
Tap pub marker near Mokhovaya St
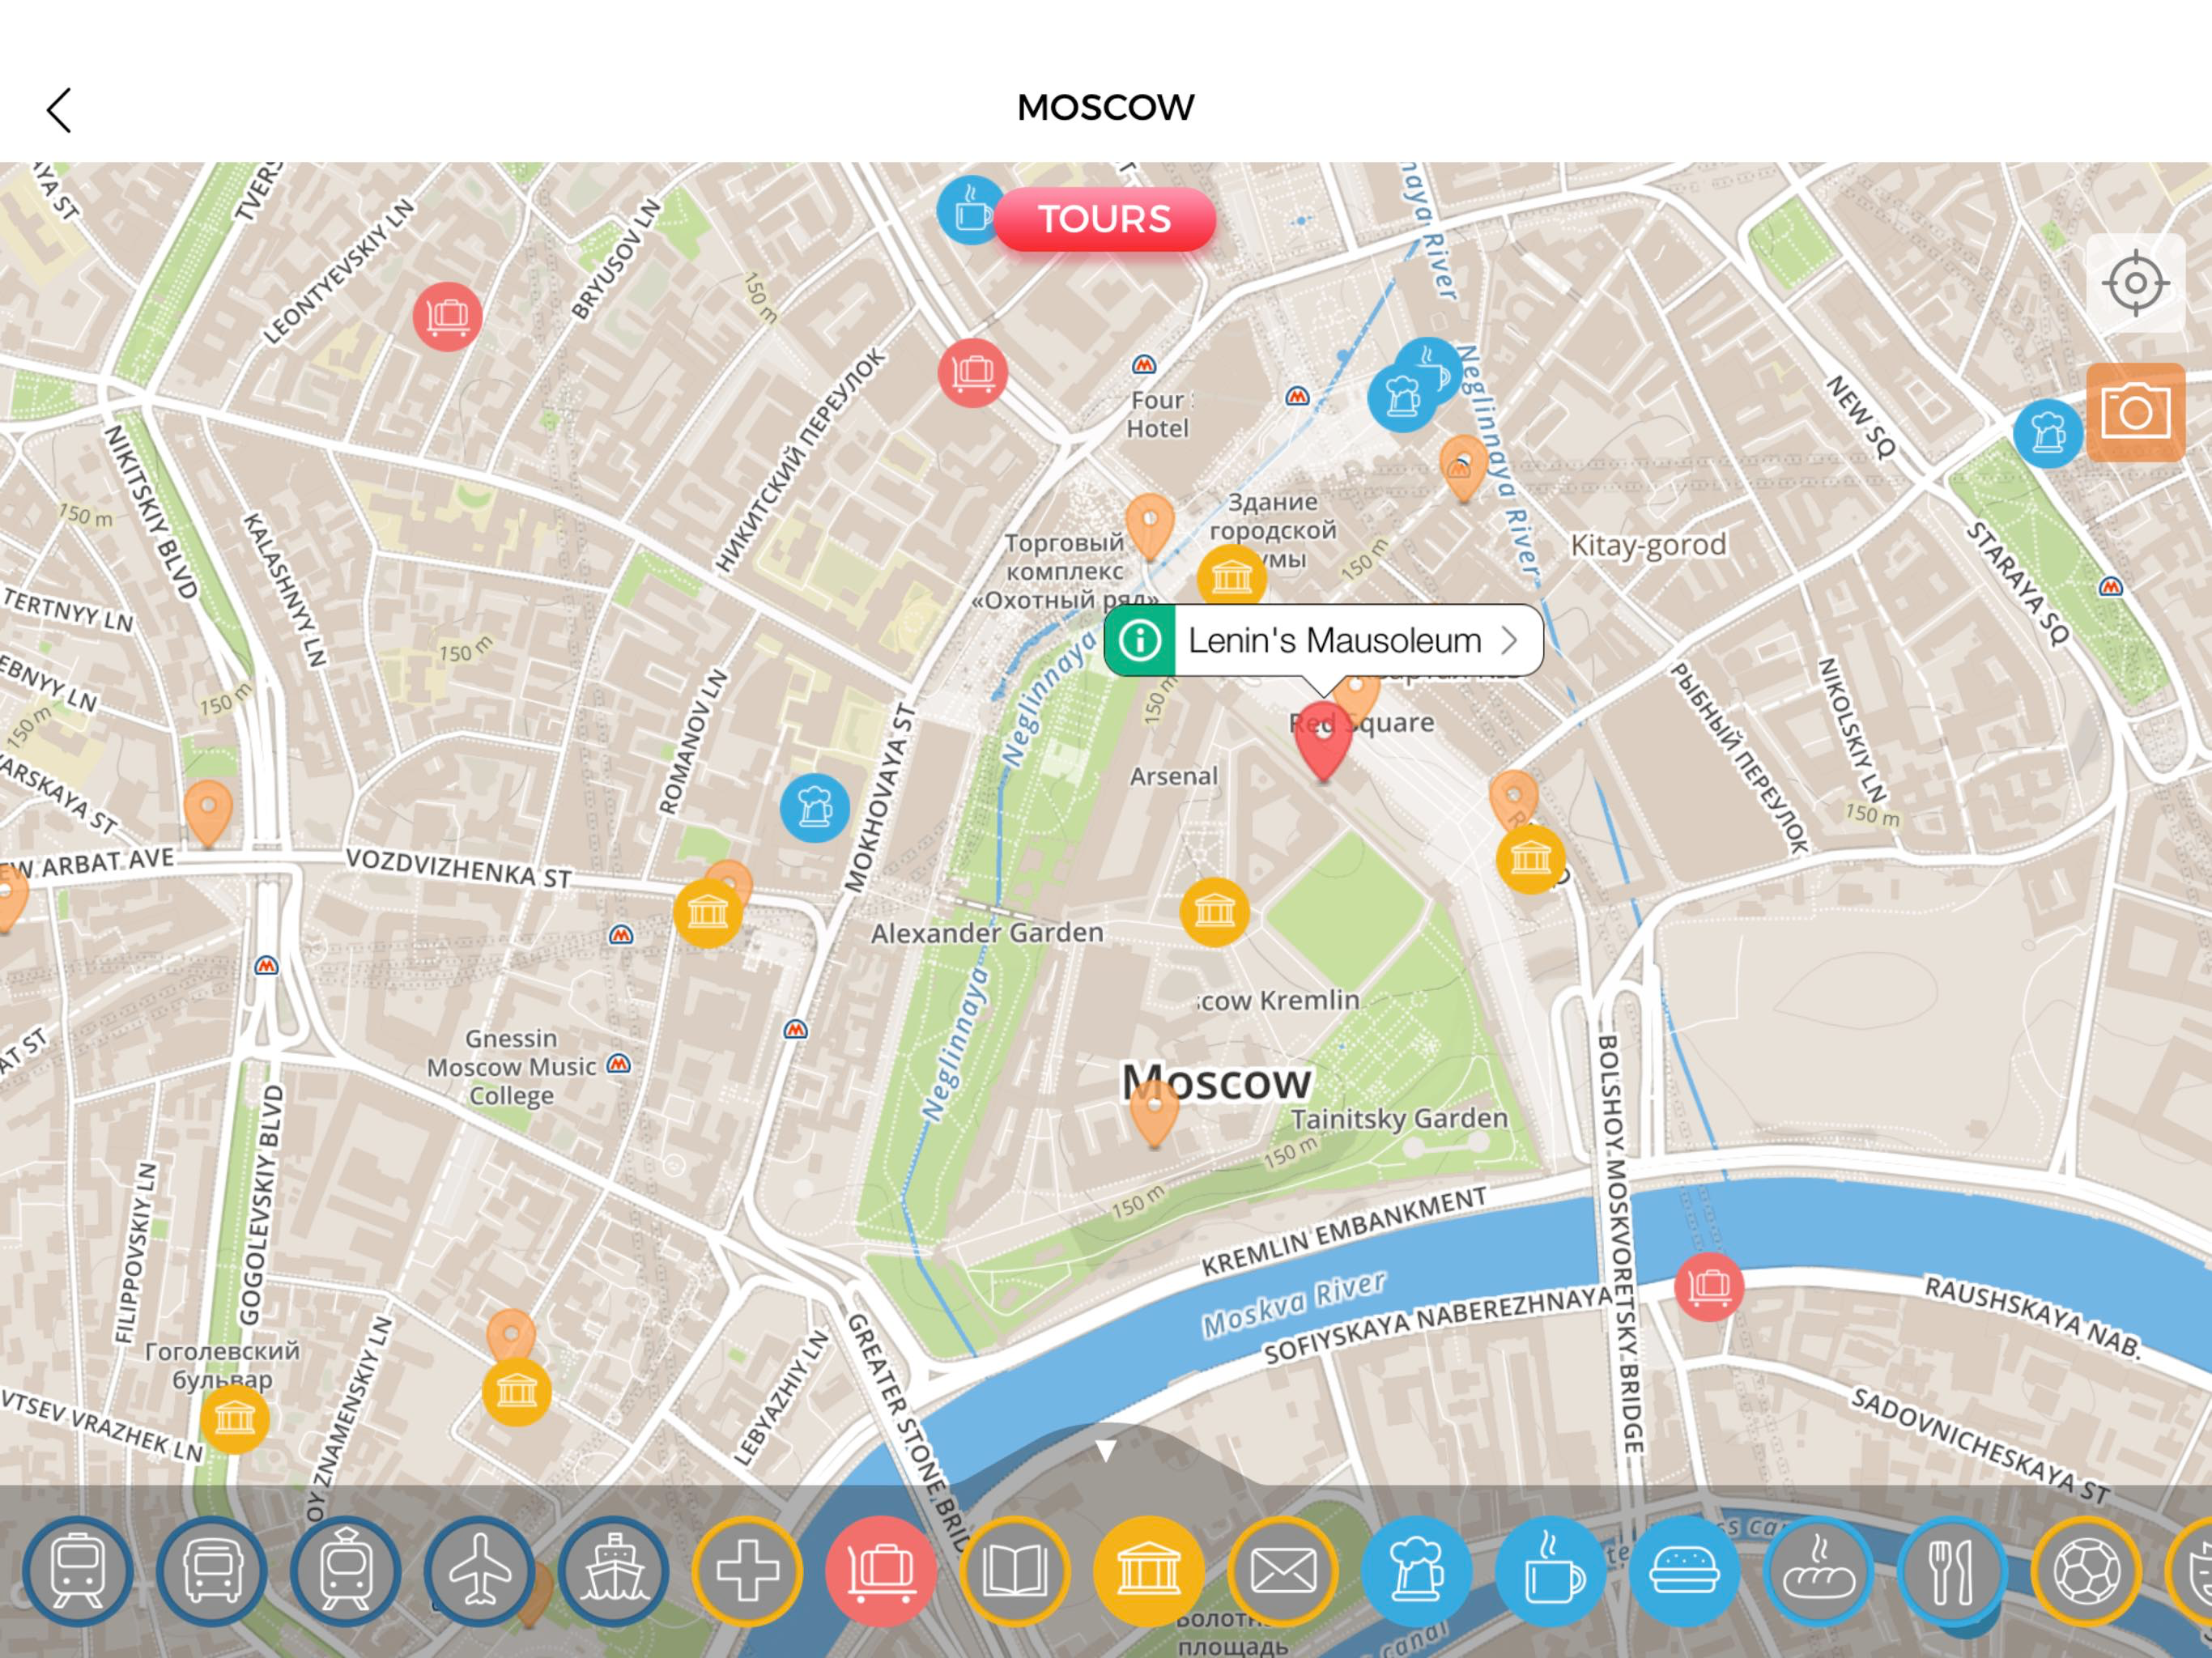(815, 807)
